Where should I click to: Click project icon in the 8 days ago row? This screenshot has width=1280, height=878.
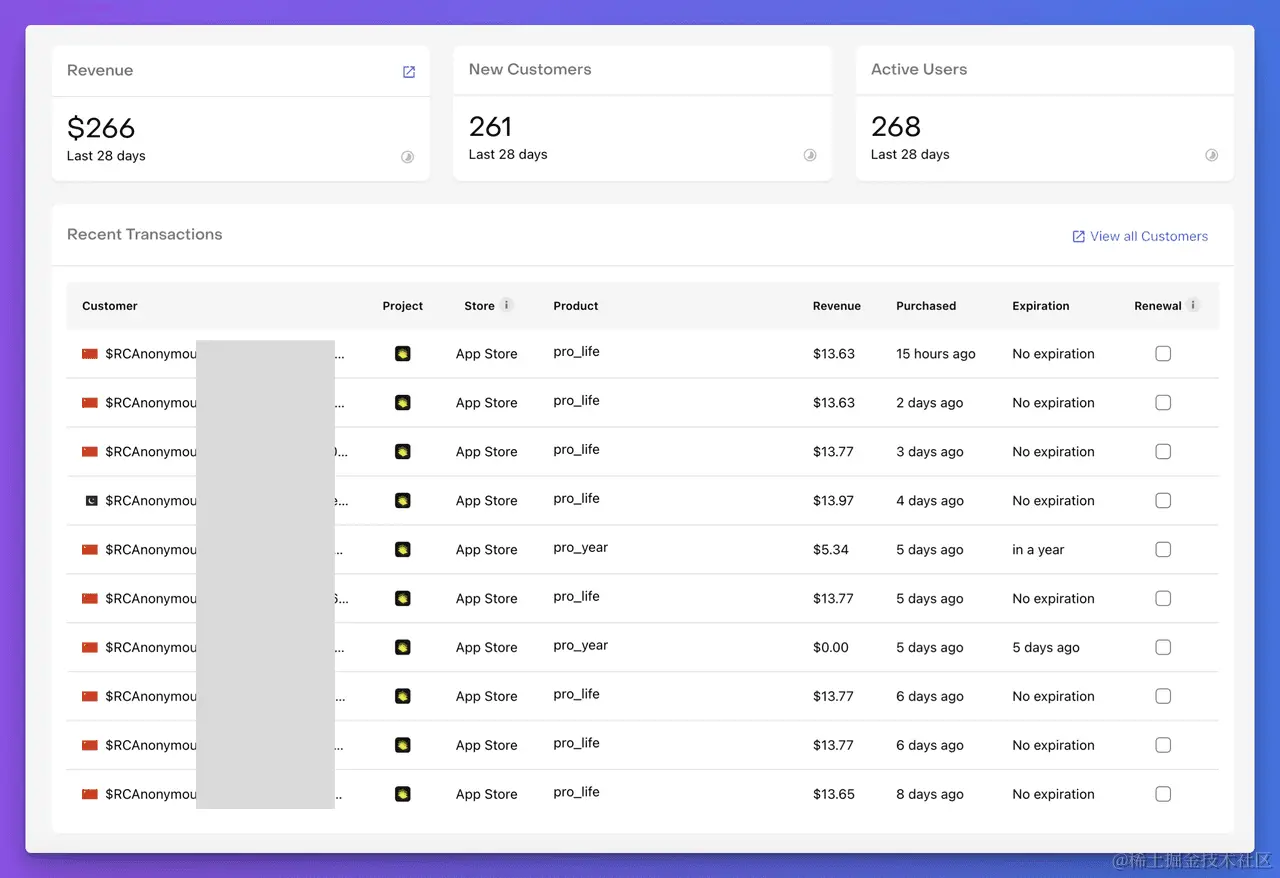403,794
